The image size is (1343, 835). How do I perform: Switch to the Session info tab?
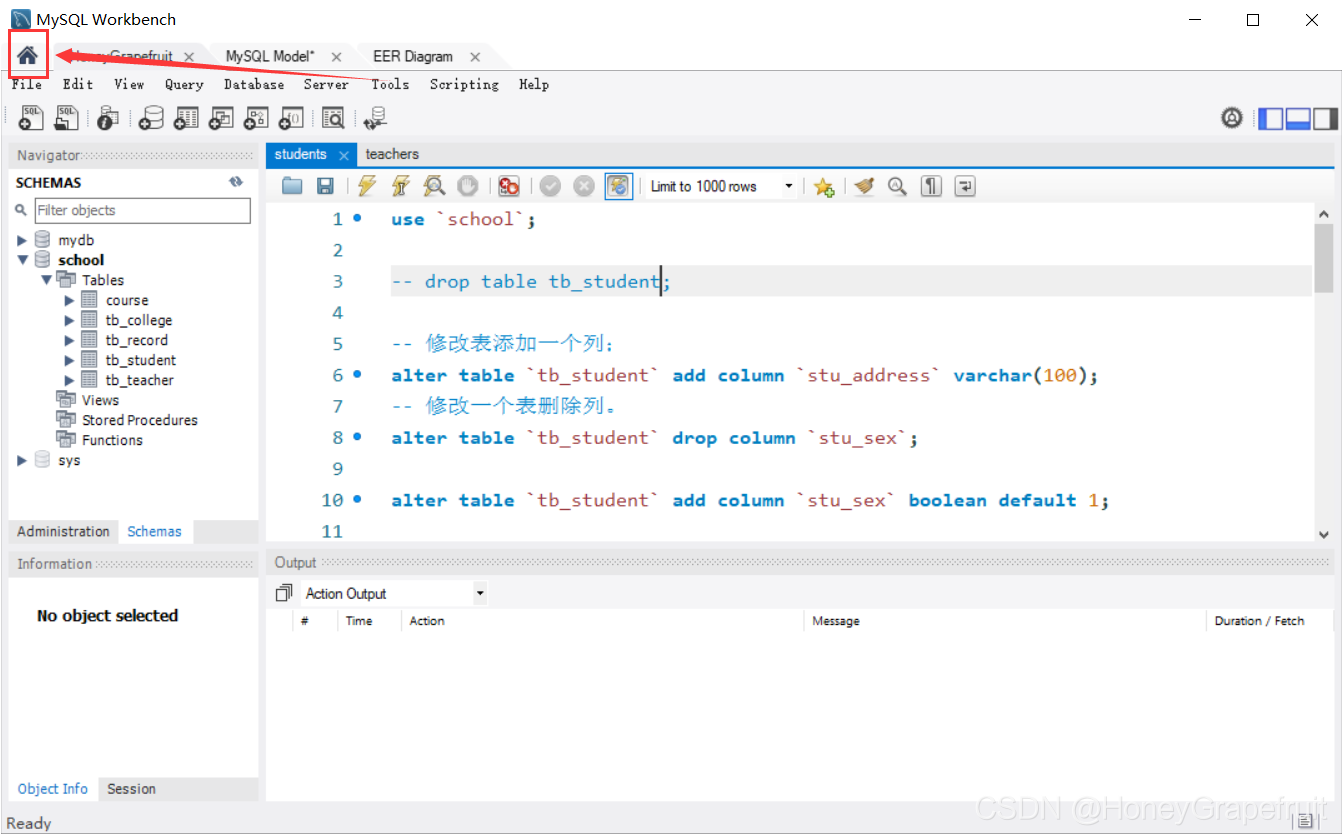coord(132,788)
